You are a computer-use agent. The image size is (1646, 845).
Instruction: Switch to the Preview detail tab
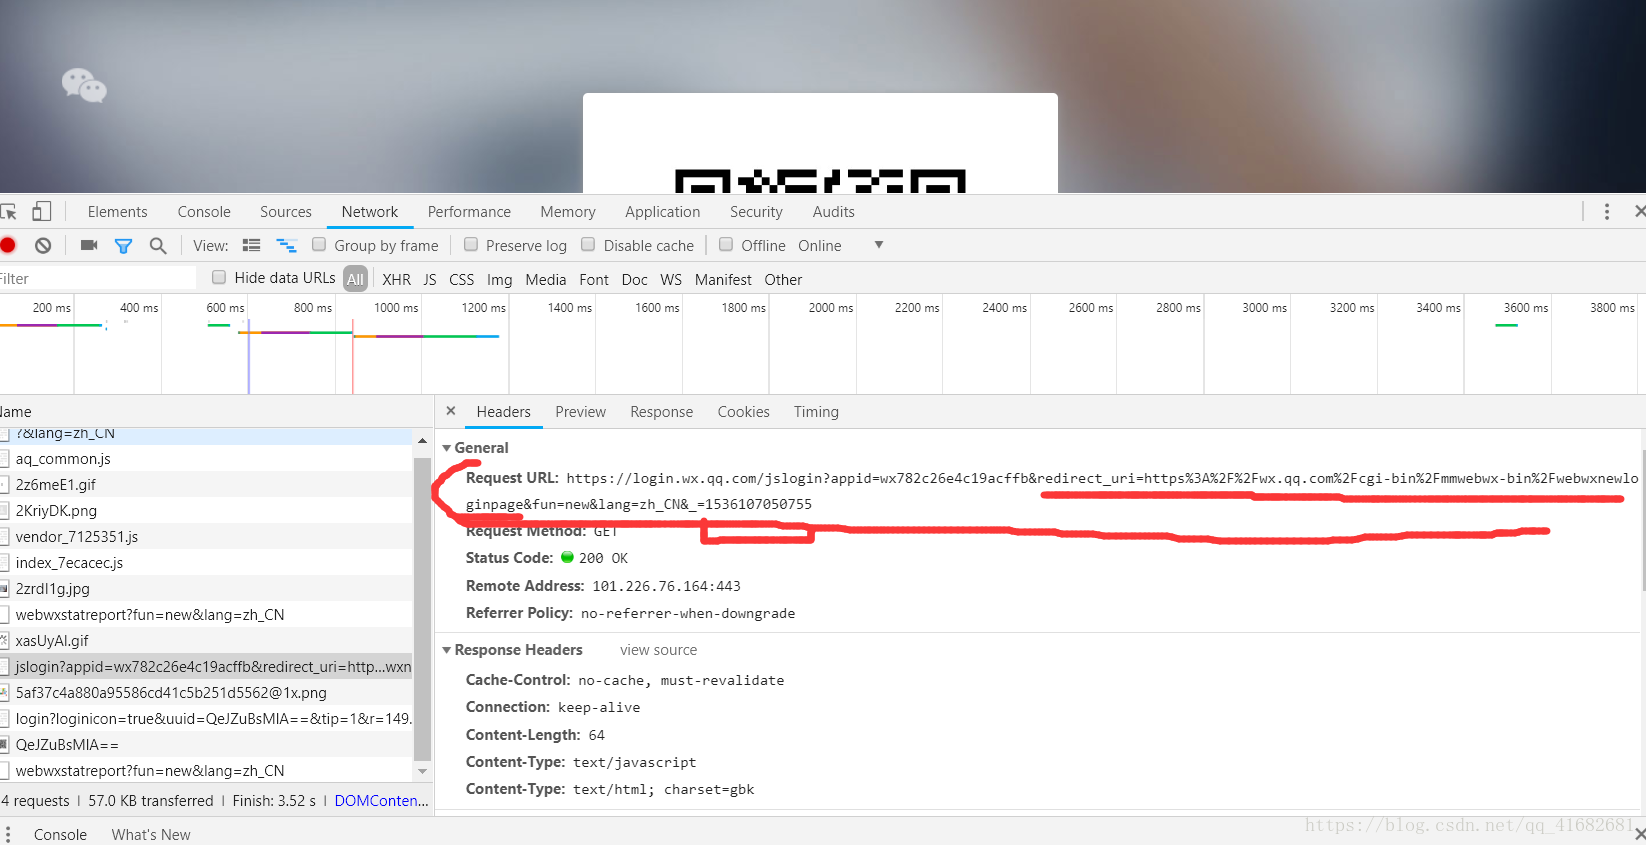[x=581, y=412]
